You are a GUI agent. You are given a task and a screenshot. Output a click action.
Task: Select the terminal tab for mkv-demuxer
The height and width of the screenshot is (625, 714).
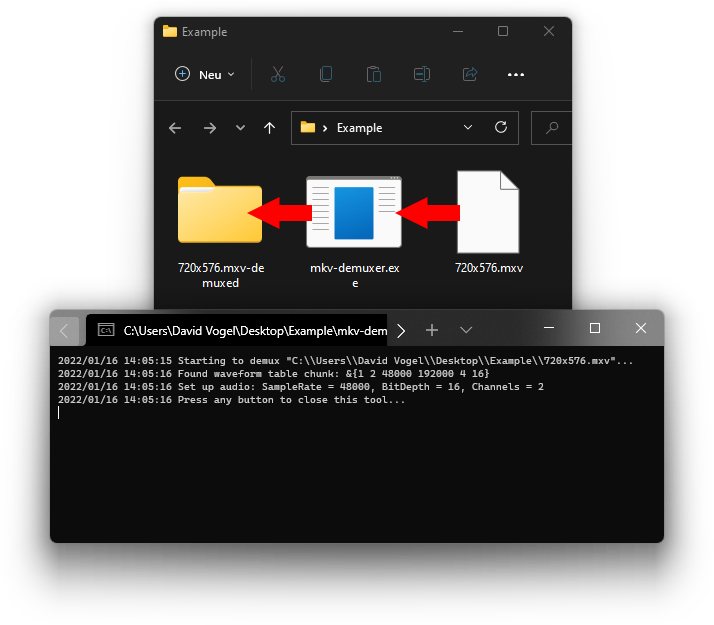[237, 330]
